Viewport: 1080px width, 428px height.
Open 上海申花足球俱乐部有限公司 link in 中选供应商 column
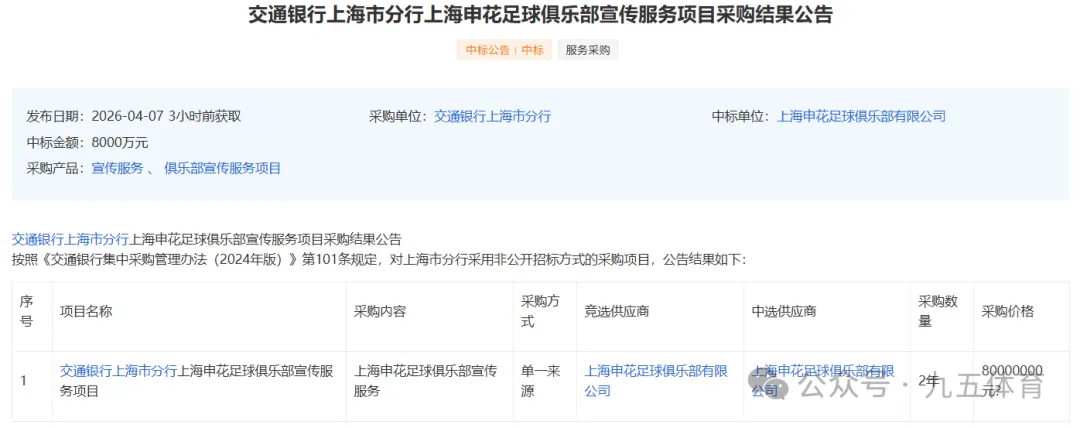[x=822, y=381]
